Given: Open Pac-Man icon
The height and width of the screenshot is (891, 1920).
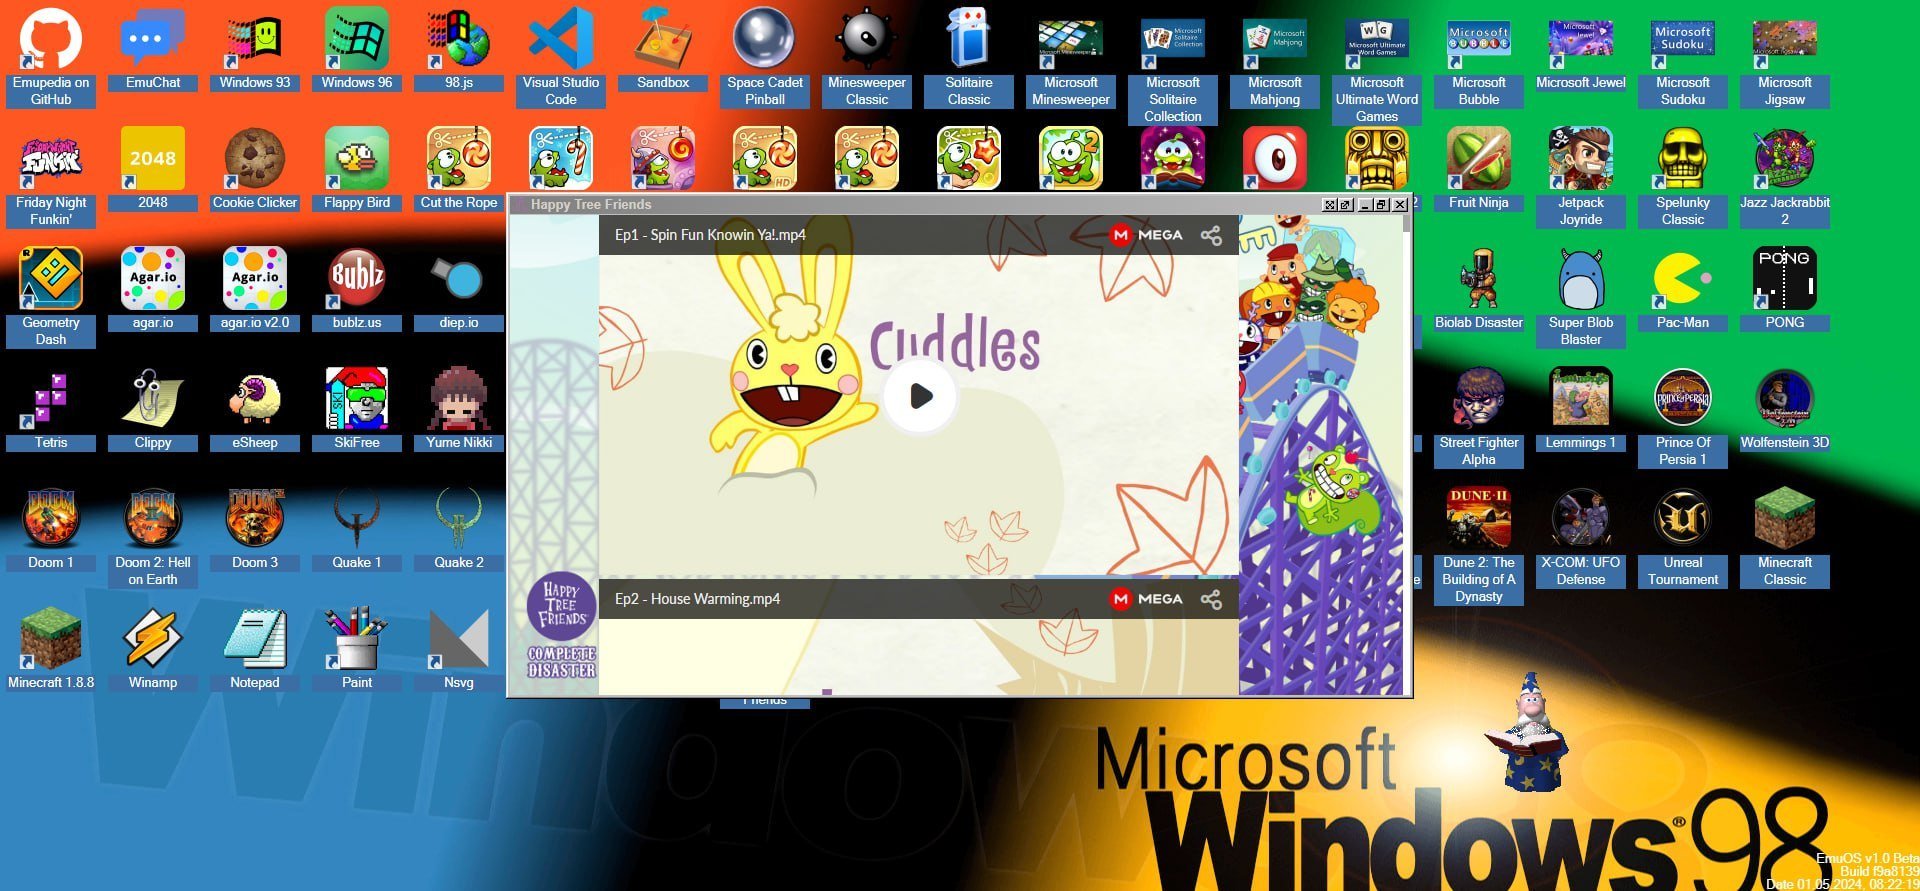Looking at the screenshot, I should [1683, 288].
